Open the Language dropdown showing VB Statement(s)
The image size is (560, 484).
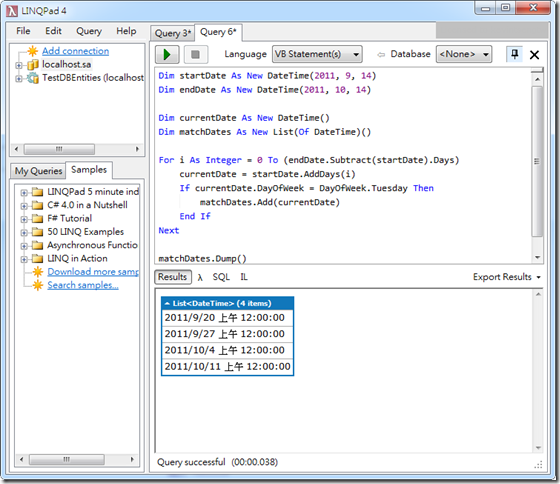point(317,54)
